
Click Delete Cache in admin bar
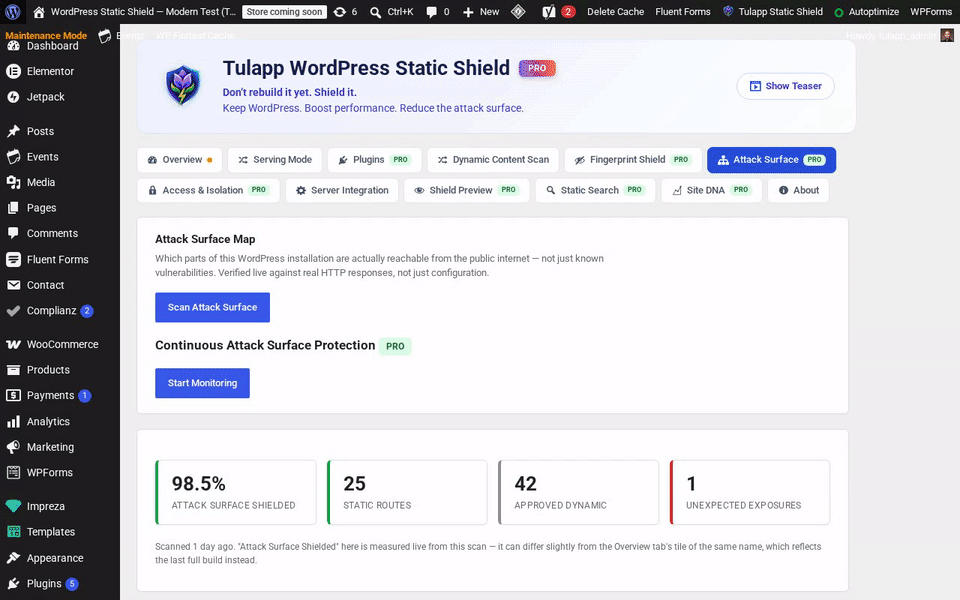(615, 12)
